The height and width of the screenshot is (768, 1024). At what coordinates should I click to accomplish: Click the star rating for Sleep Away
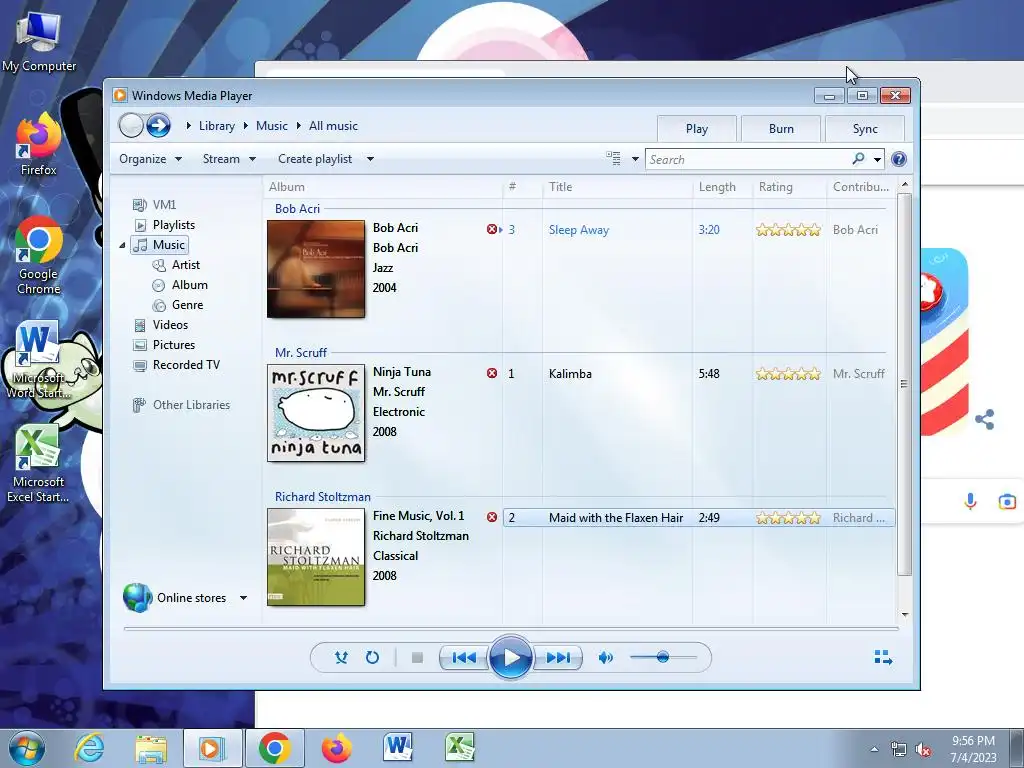click(788, 230)
